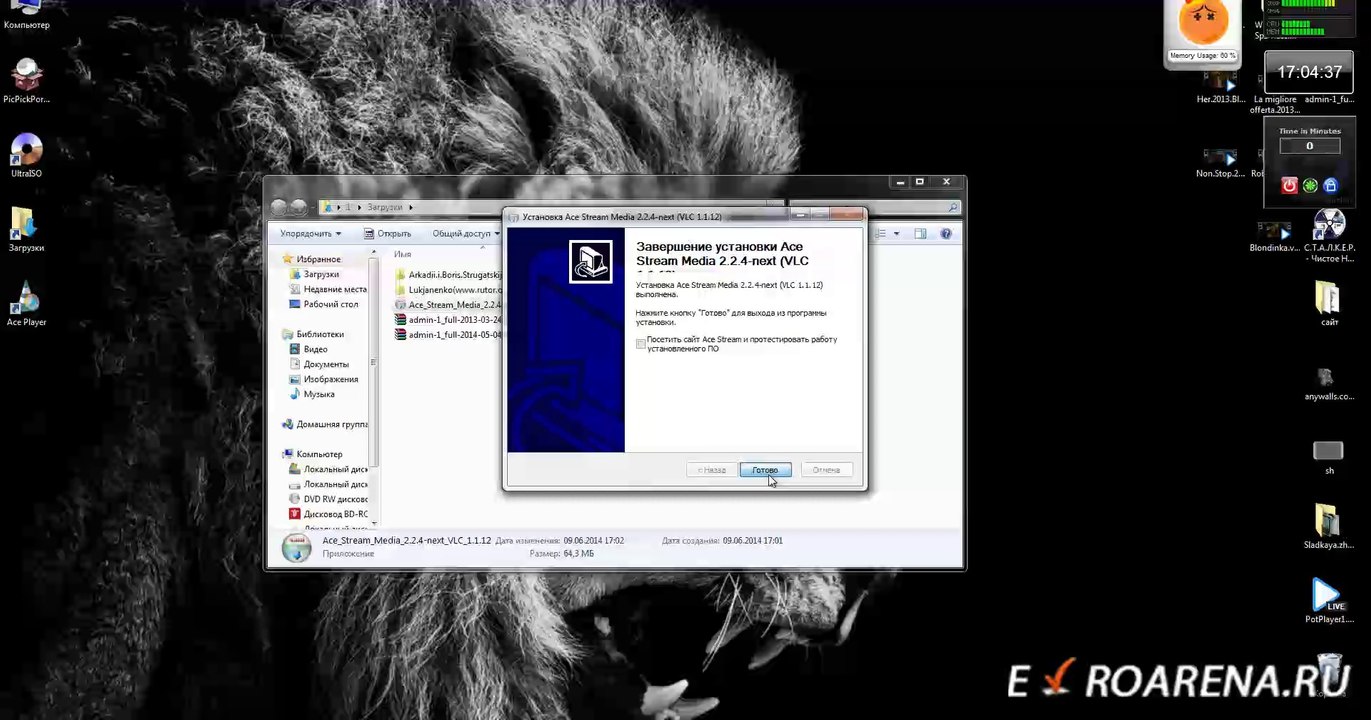Open anywalls.co desktop icon
1371x720 pixels.
click(1328, 384)
